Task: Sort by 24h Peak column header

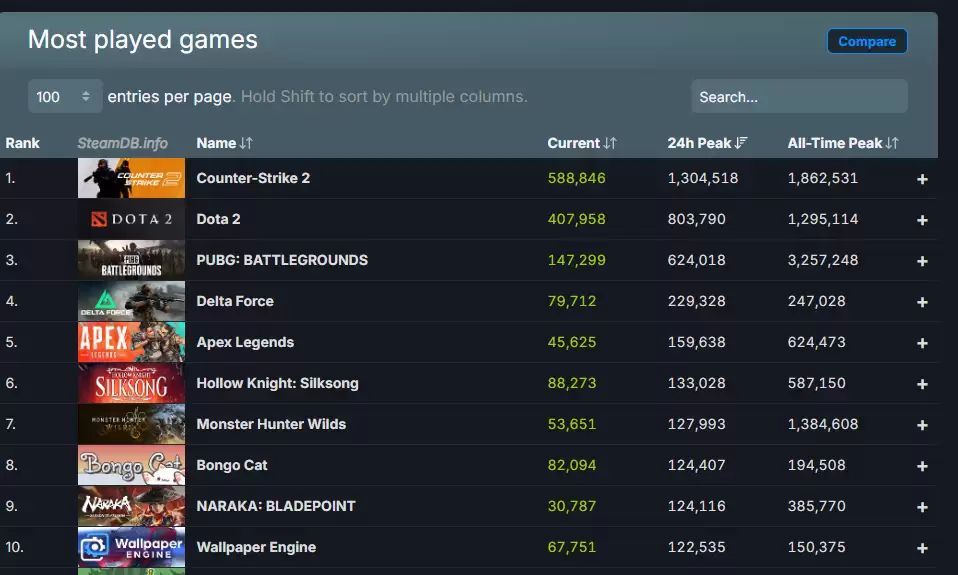Action: pos(707,143)
